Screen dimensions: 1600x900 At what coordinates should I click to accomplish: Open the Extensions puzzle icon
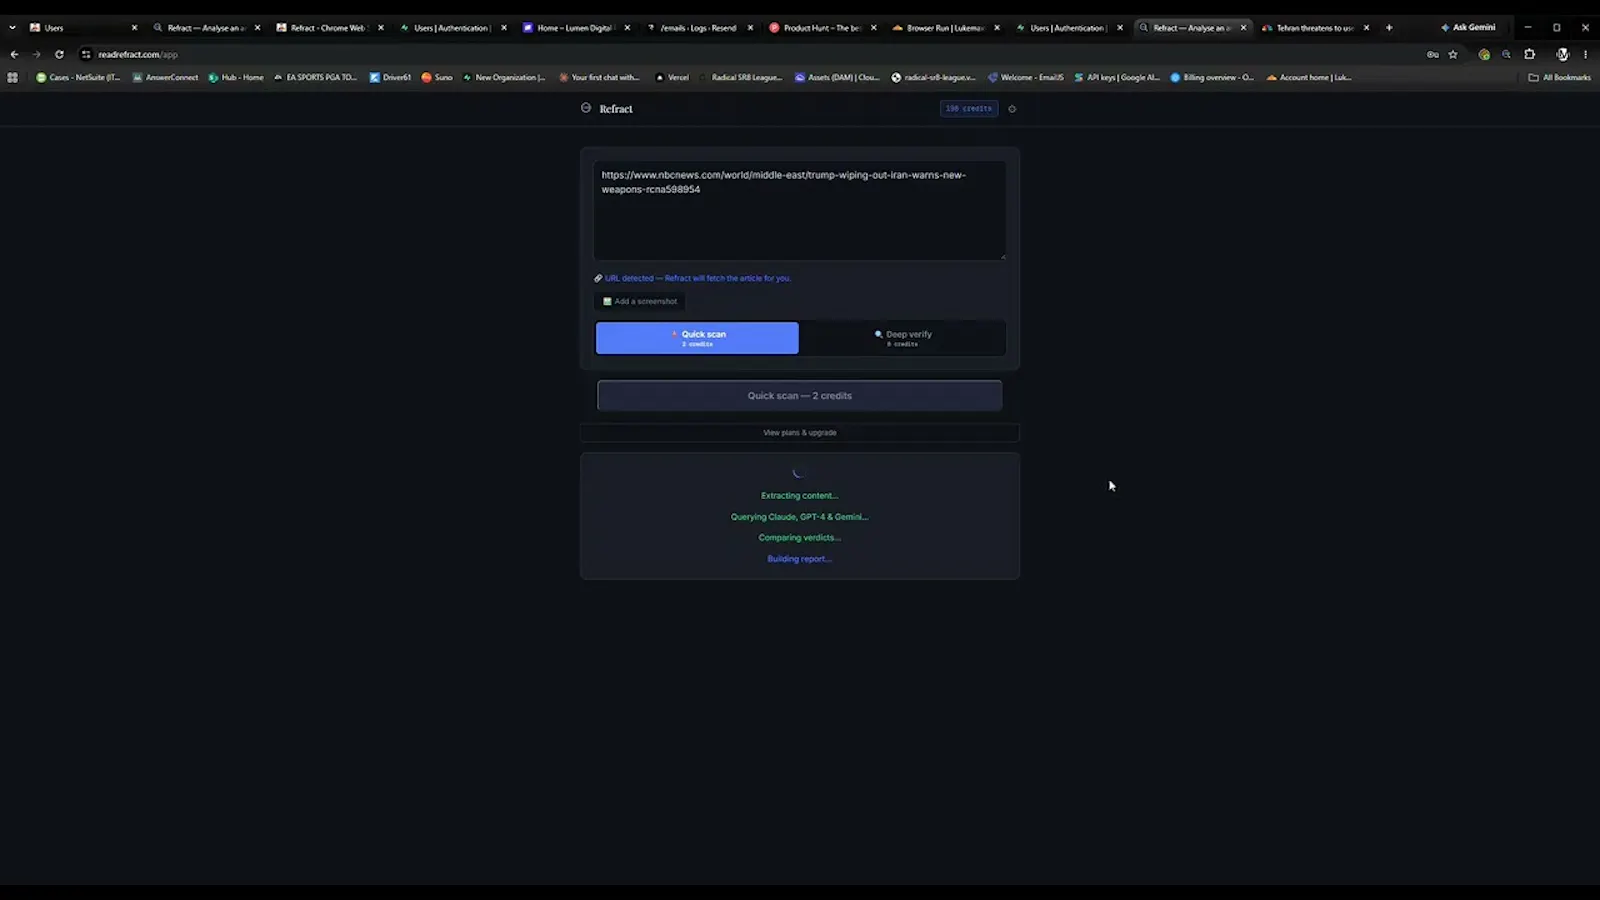(1530, 54)
